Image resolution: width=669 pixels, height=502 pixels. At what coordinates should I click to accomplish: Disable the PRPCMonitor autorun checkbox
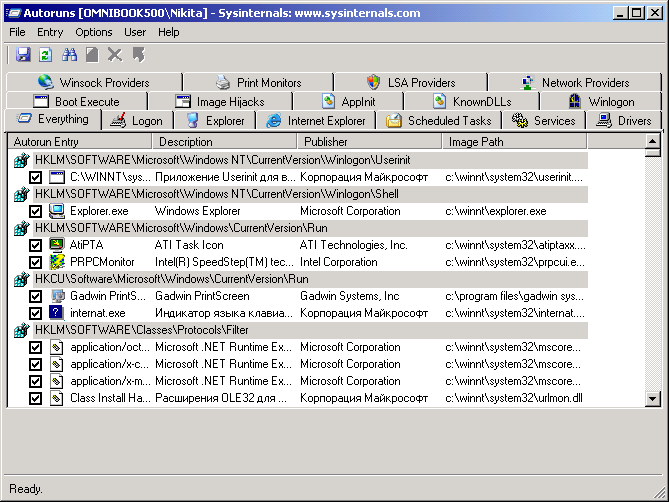click(x=35, y=263)
